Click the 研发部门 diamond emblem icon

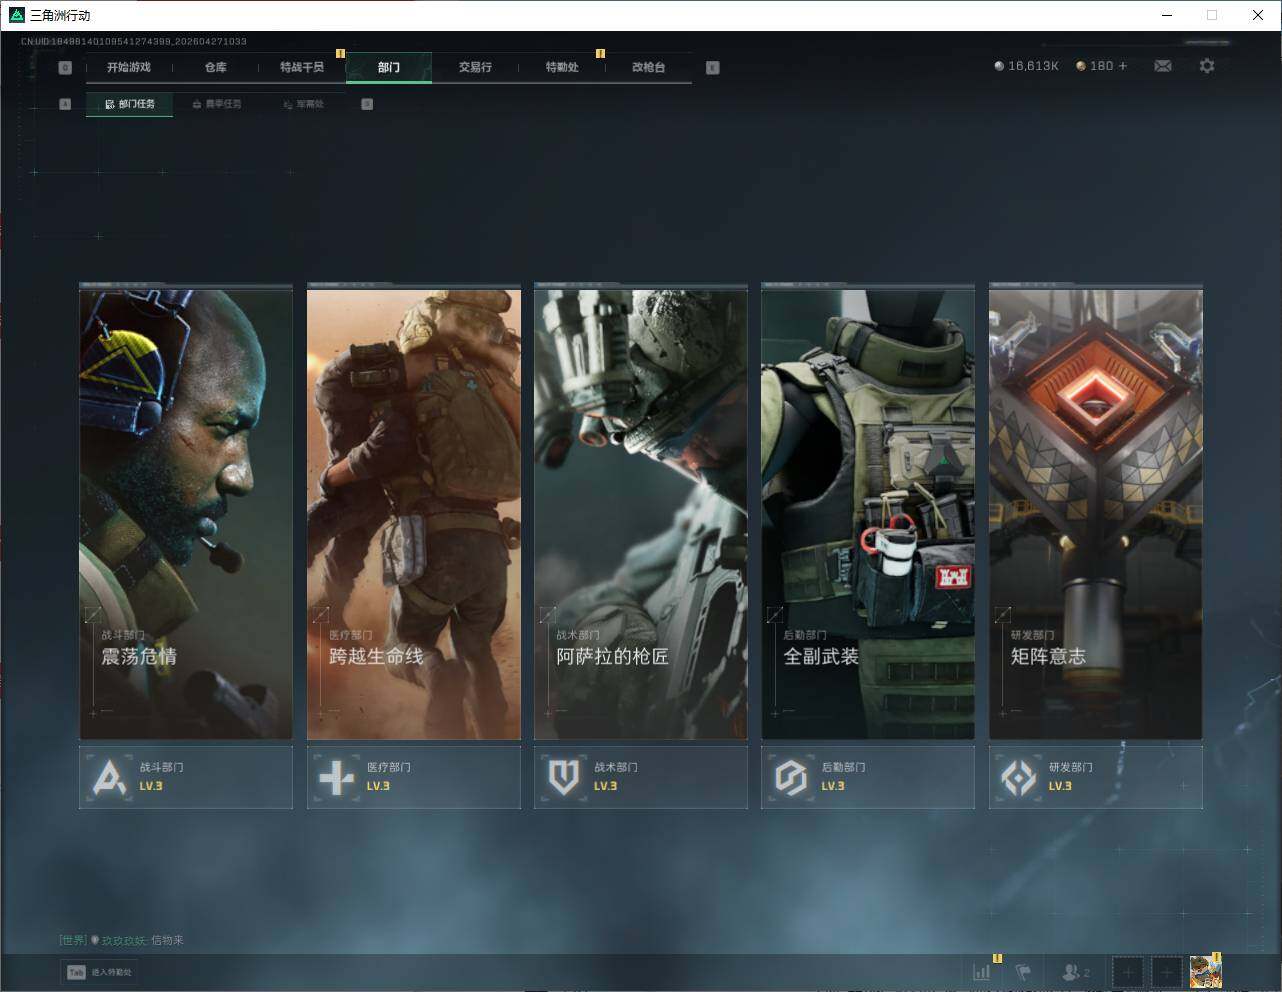[x=1019, y=777]
